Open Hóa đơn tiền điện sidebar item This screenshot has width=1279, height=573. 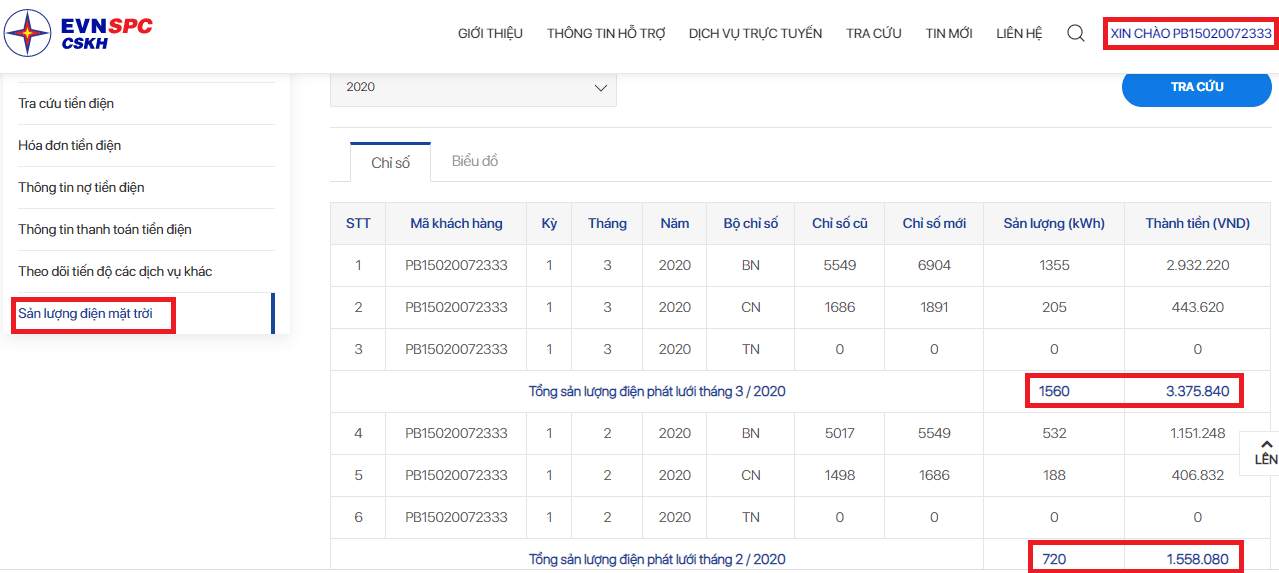[x=70, y=146]
